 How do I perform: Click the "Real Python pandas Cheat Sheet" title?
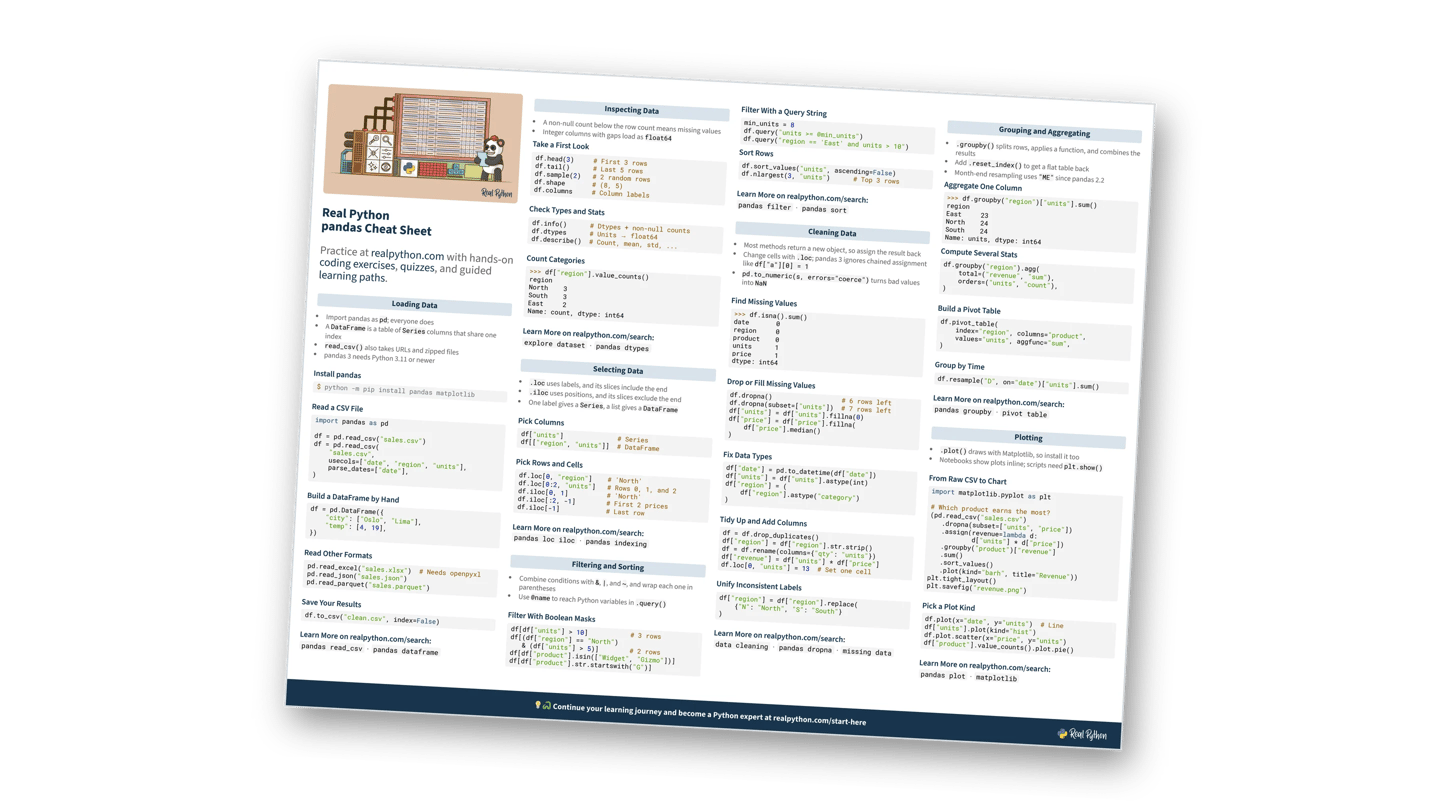coord(377,222)
